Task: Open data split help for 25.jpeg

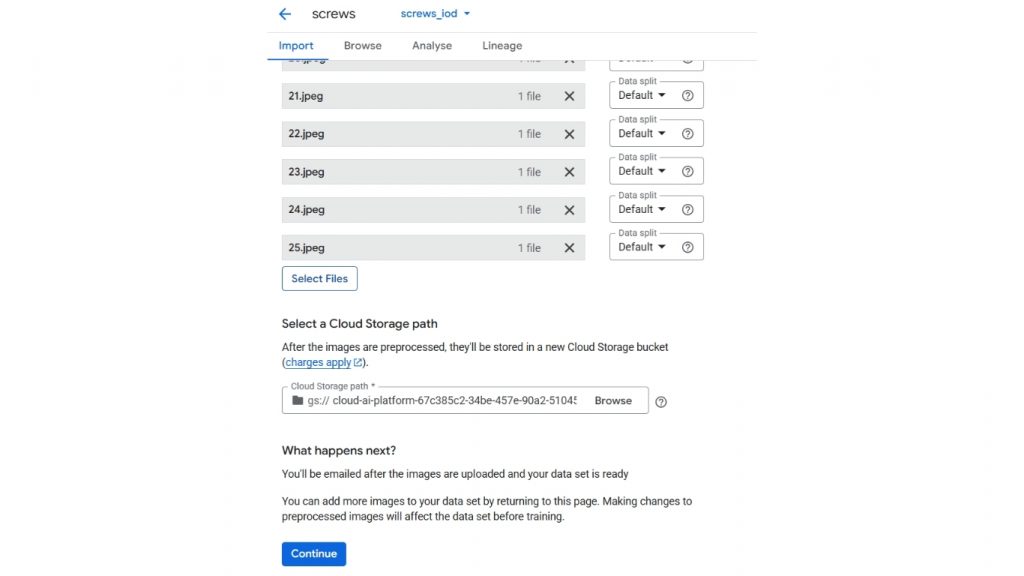Action: [x=687, y=247]
